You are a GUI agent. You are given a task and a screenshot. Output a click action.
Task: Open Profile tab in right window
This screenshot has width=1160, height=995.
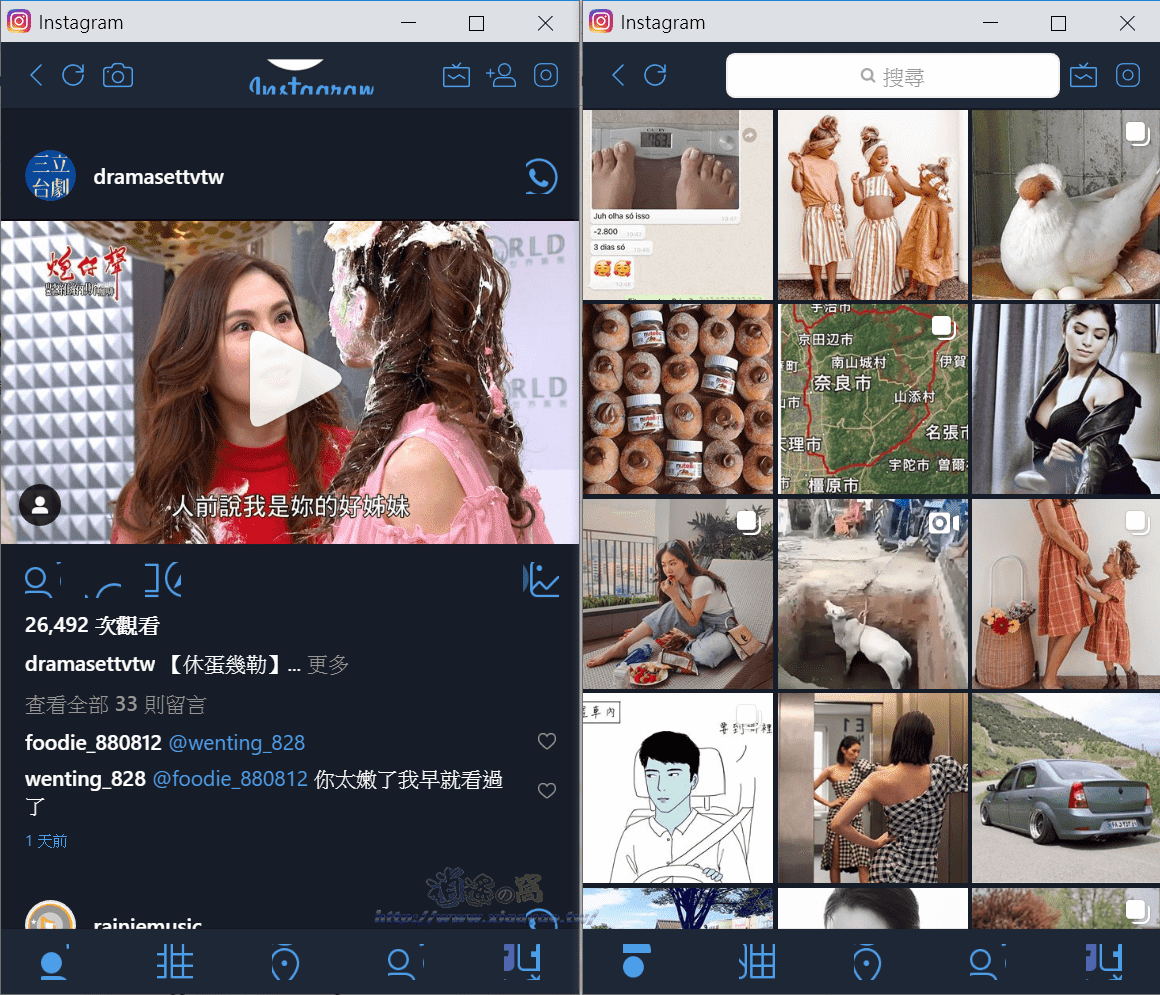pyautogui.click(x=1105, y=962)
